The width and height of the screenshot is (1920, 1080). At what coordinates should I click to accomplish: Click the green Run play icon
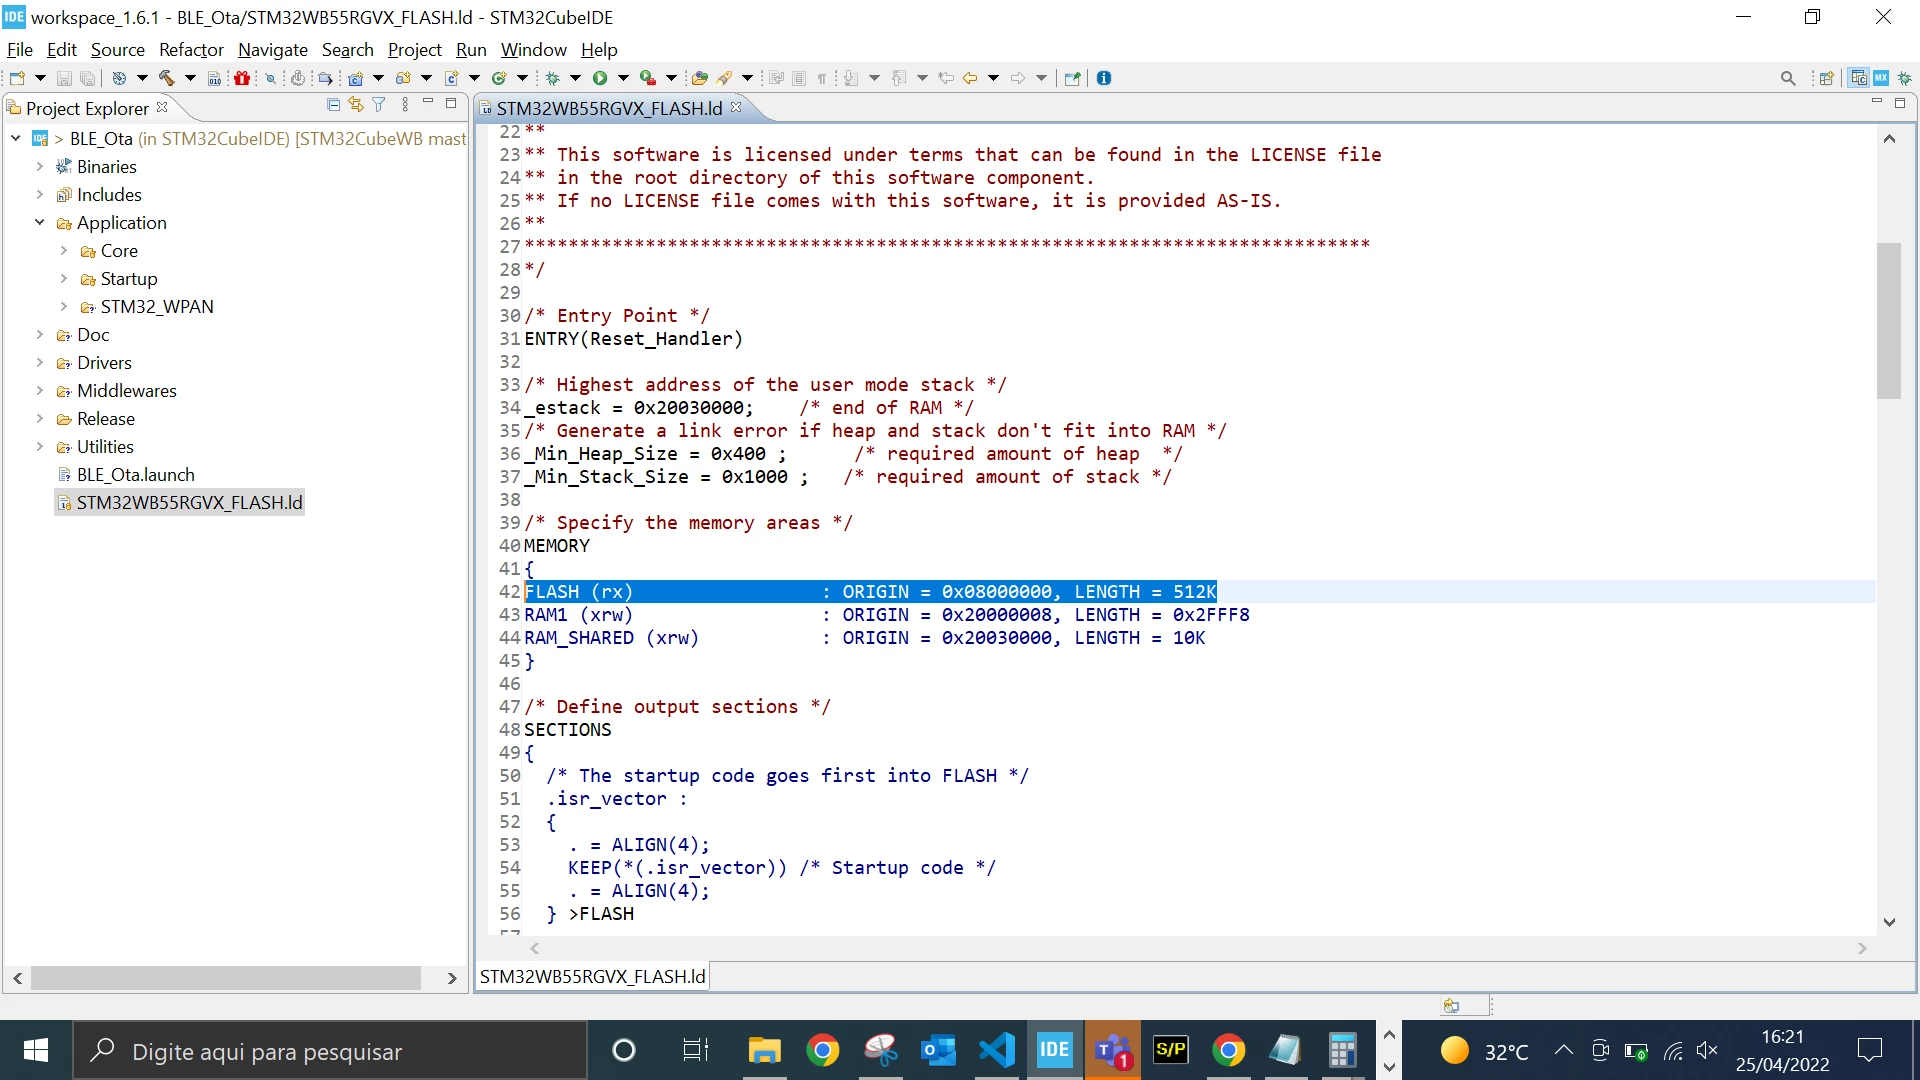click(x=600, y=78)
